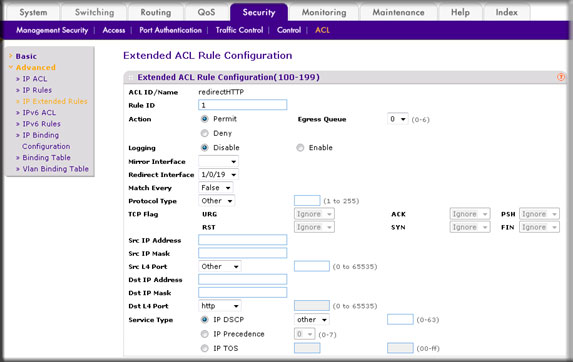The height and width of the screenshot is (362, 573).
Task: Click the Src IP Mask field
Action: pos(243,253)
